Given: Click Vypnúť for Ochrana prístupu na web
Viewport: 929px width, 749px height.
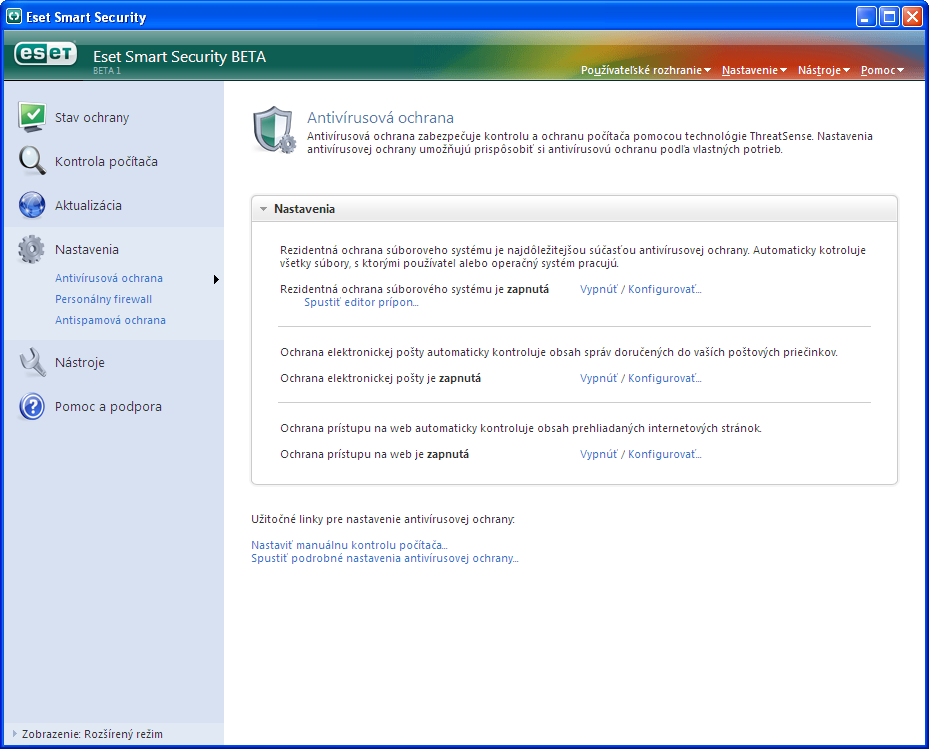Looking at the screenshot, I should (598, 454).
